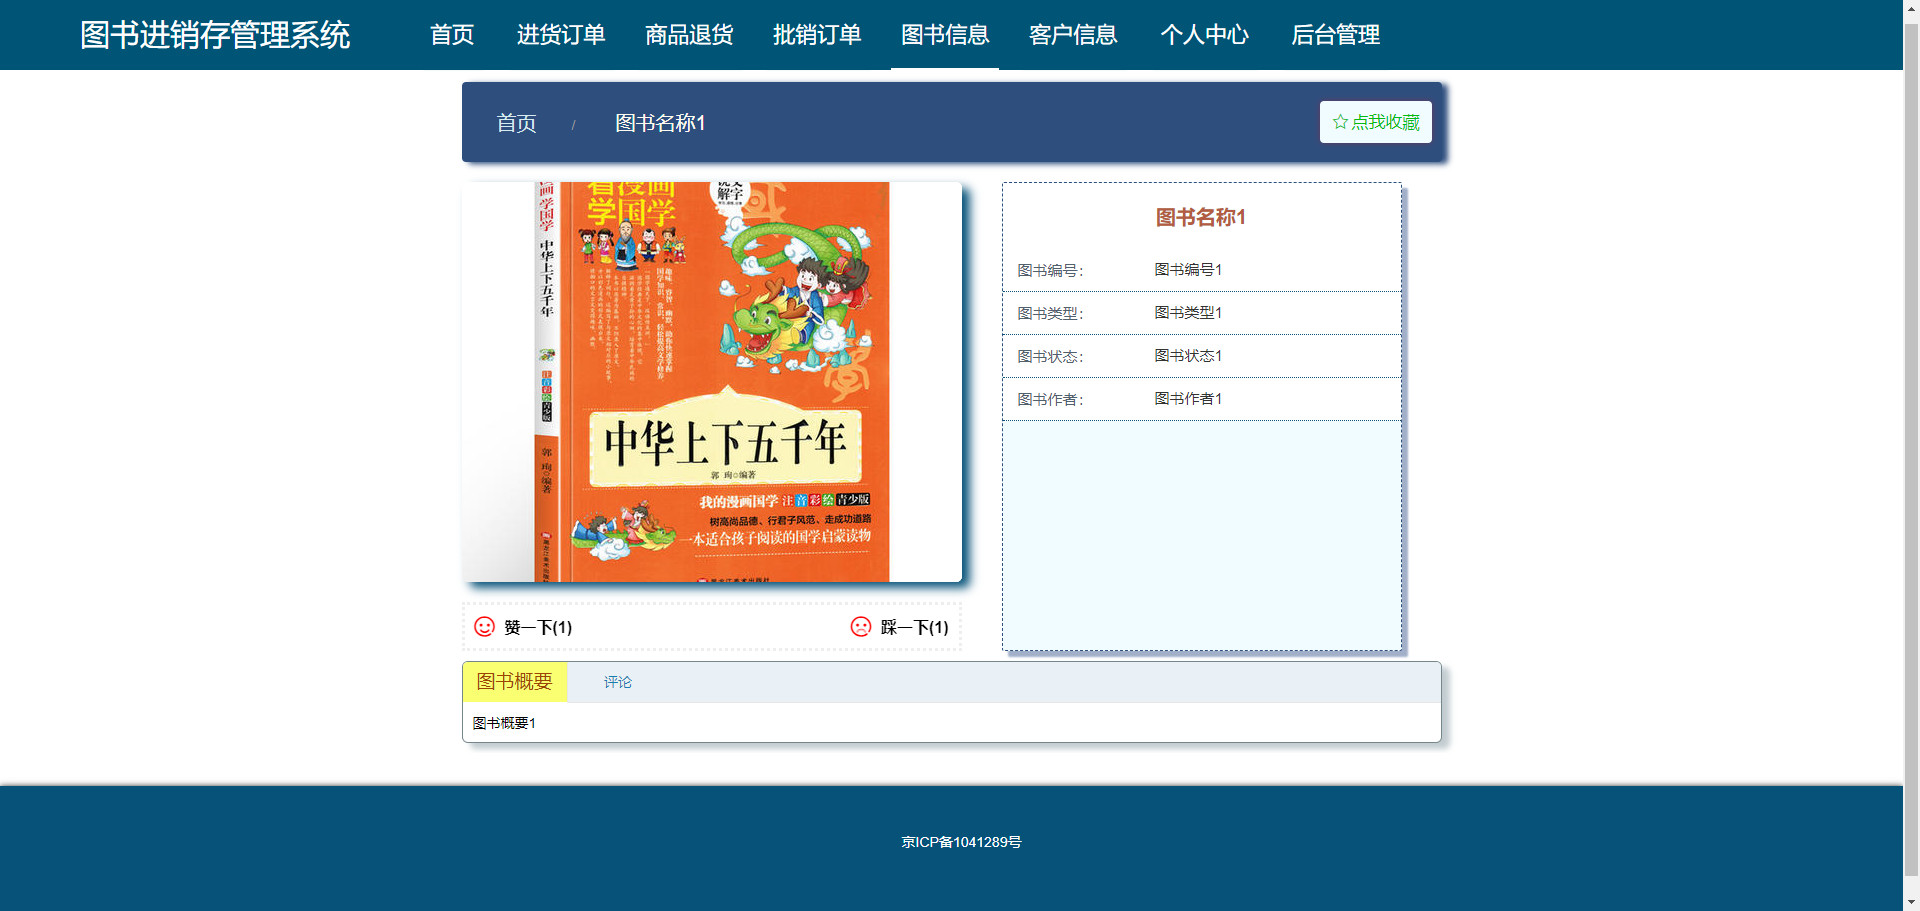1920x911 pixels.
Task: Click the 首页 breadcrumb link
Action: 517,123
